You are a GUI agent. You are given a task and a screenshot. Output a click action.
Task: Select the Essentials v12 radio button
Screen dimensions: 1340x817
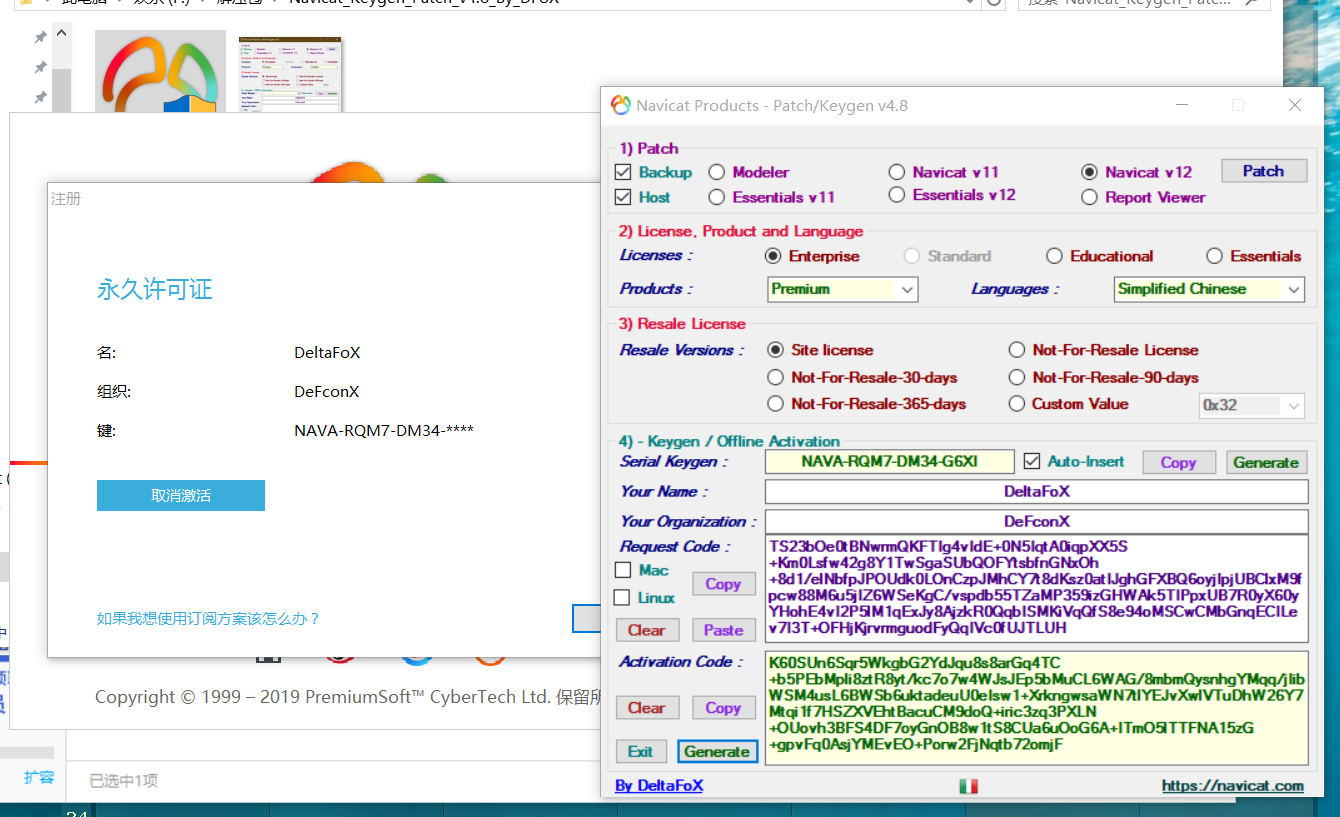click(x=896, y=194)
